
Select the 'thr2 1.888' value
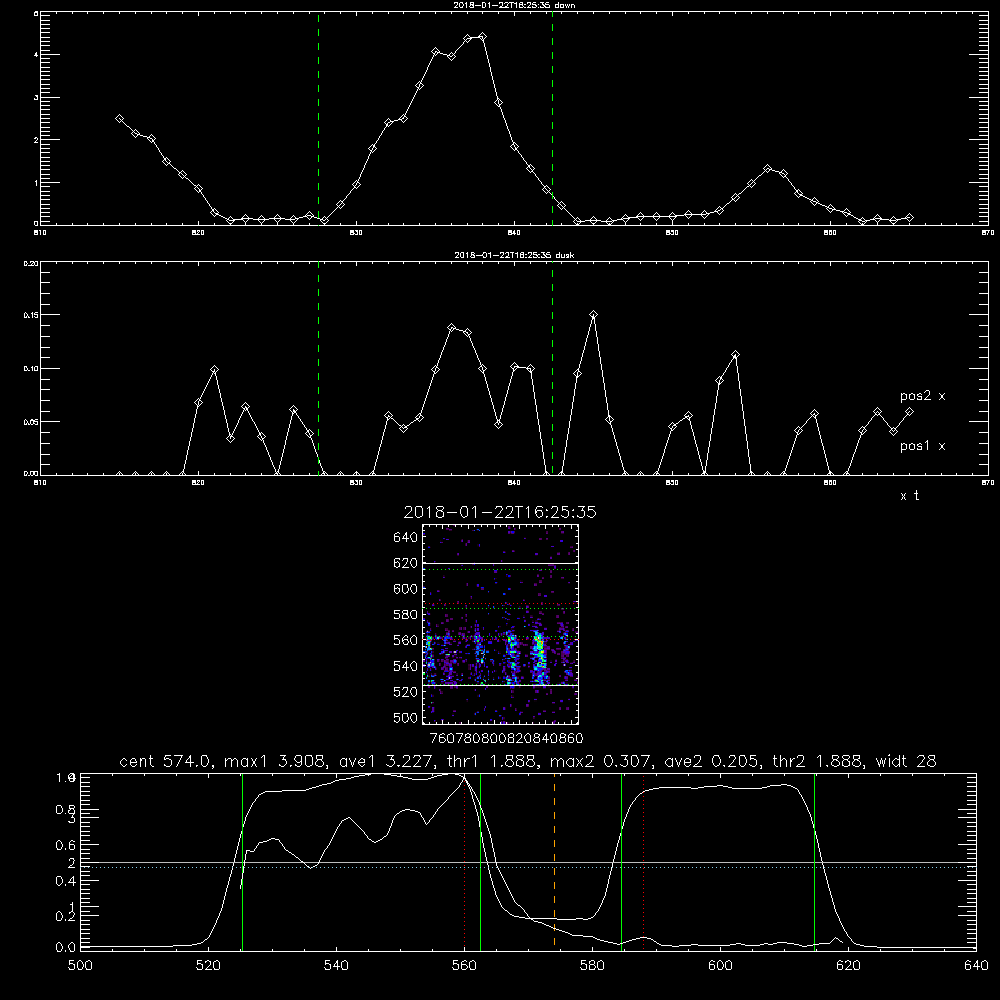(x=818, y=761)
